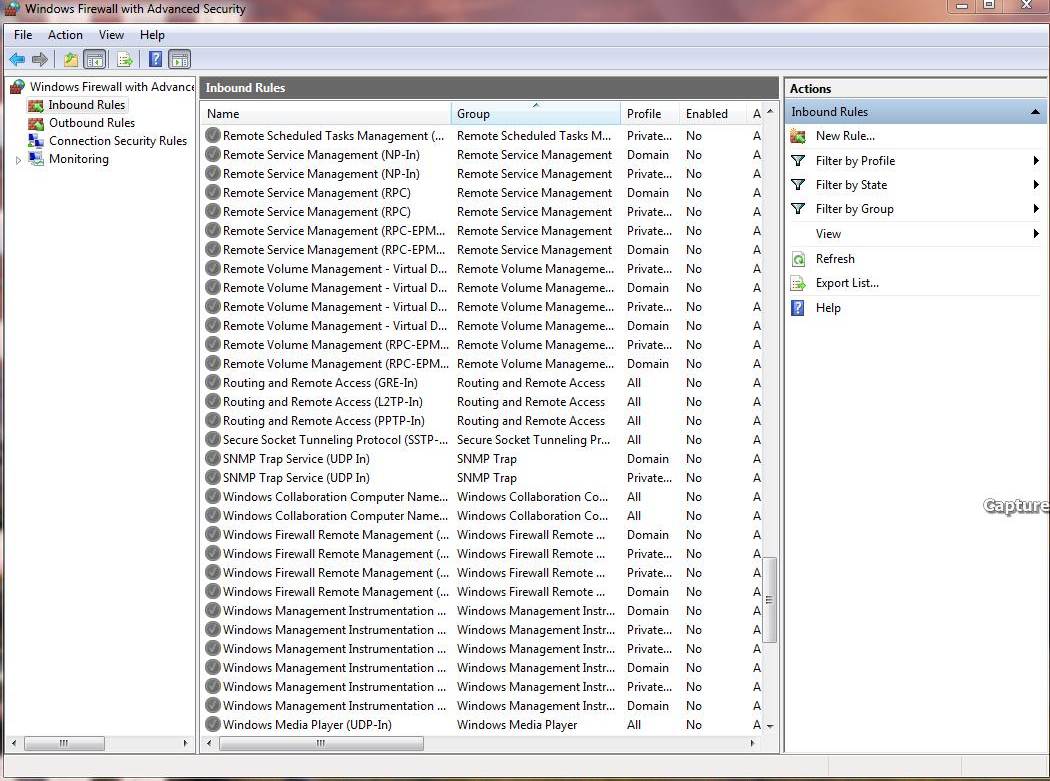
Task: Click the Filter by Group funnel icon
Action: coord(798,209)
